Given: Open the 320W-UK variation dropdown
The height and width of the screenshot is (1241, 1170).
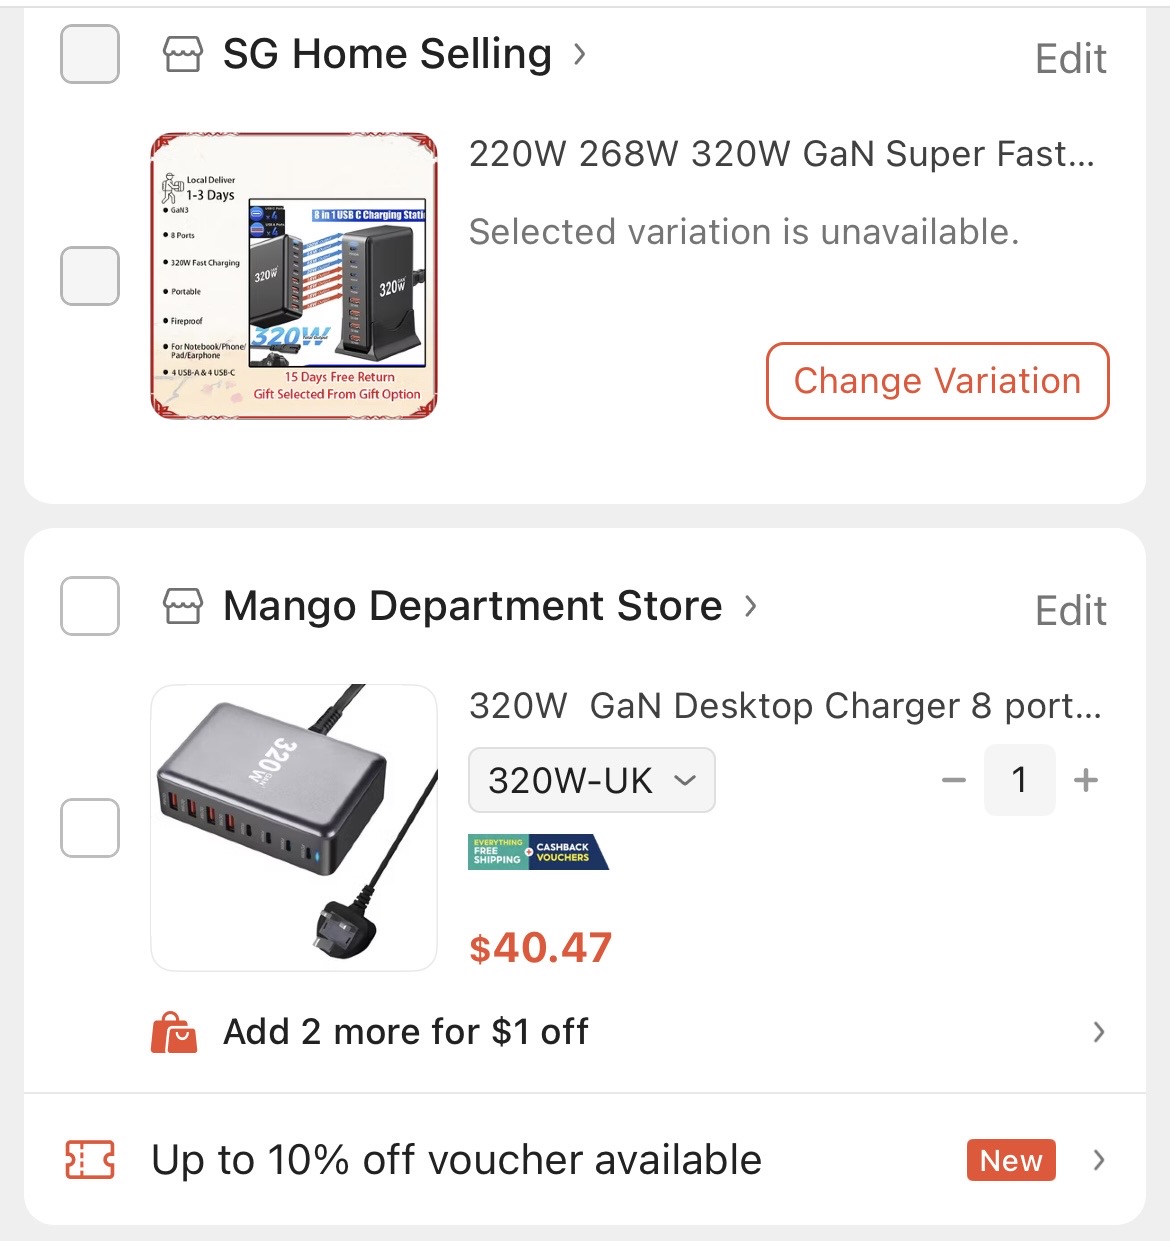Looking at the screenshot, I should 591,780.
